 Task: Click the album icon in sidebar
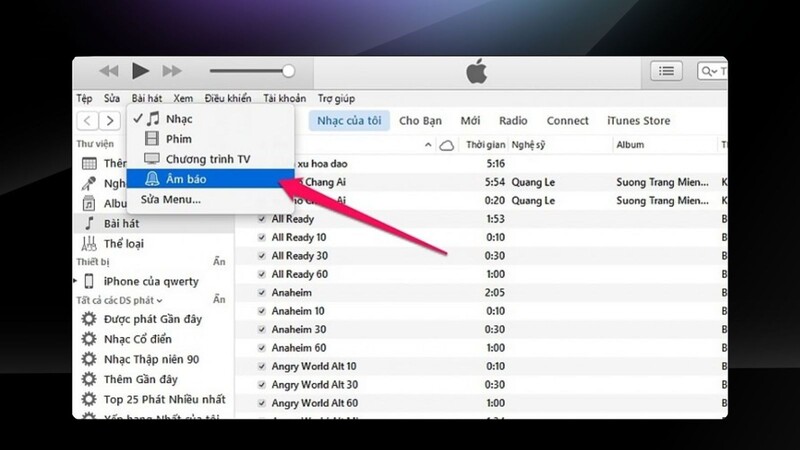(89, 203)
